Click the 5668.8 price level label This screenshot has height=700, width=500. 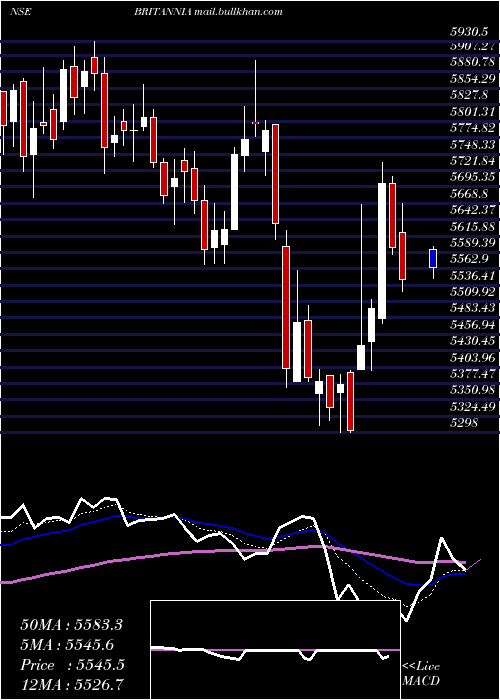pyautogui.click(x=470, y=195)
